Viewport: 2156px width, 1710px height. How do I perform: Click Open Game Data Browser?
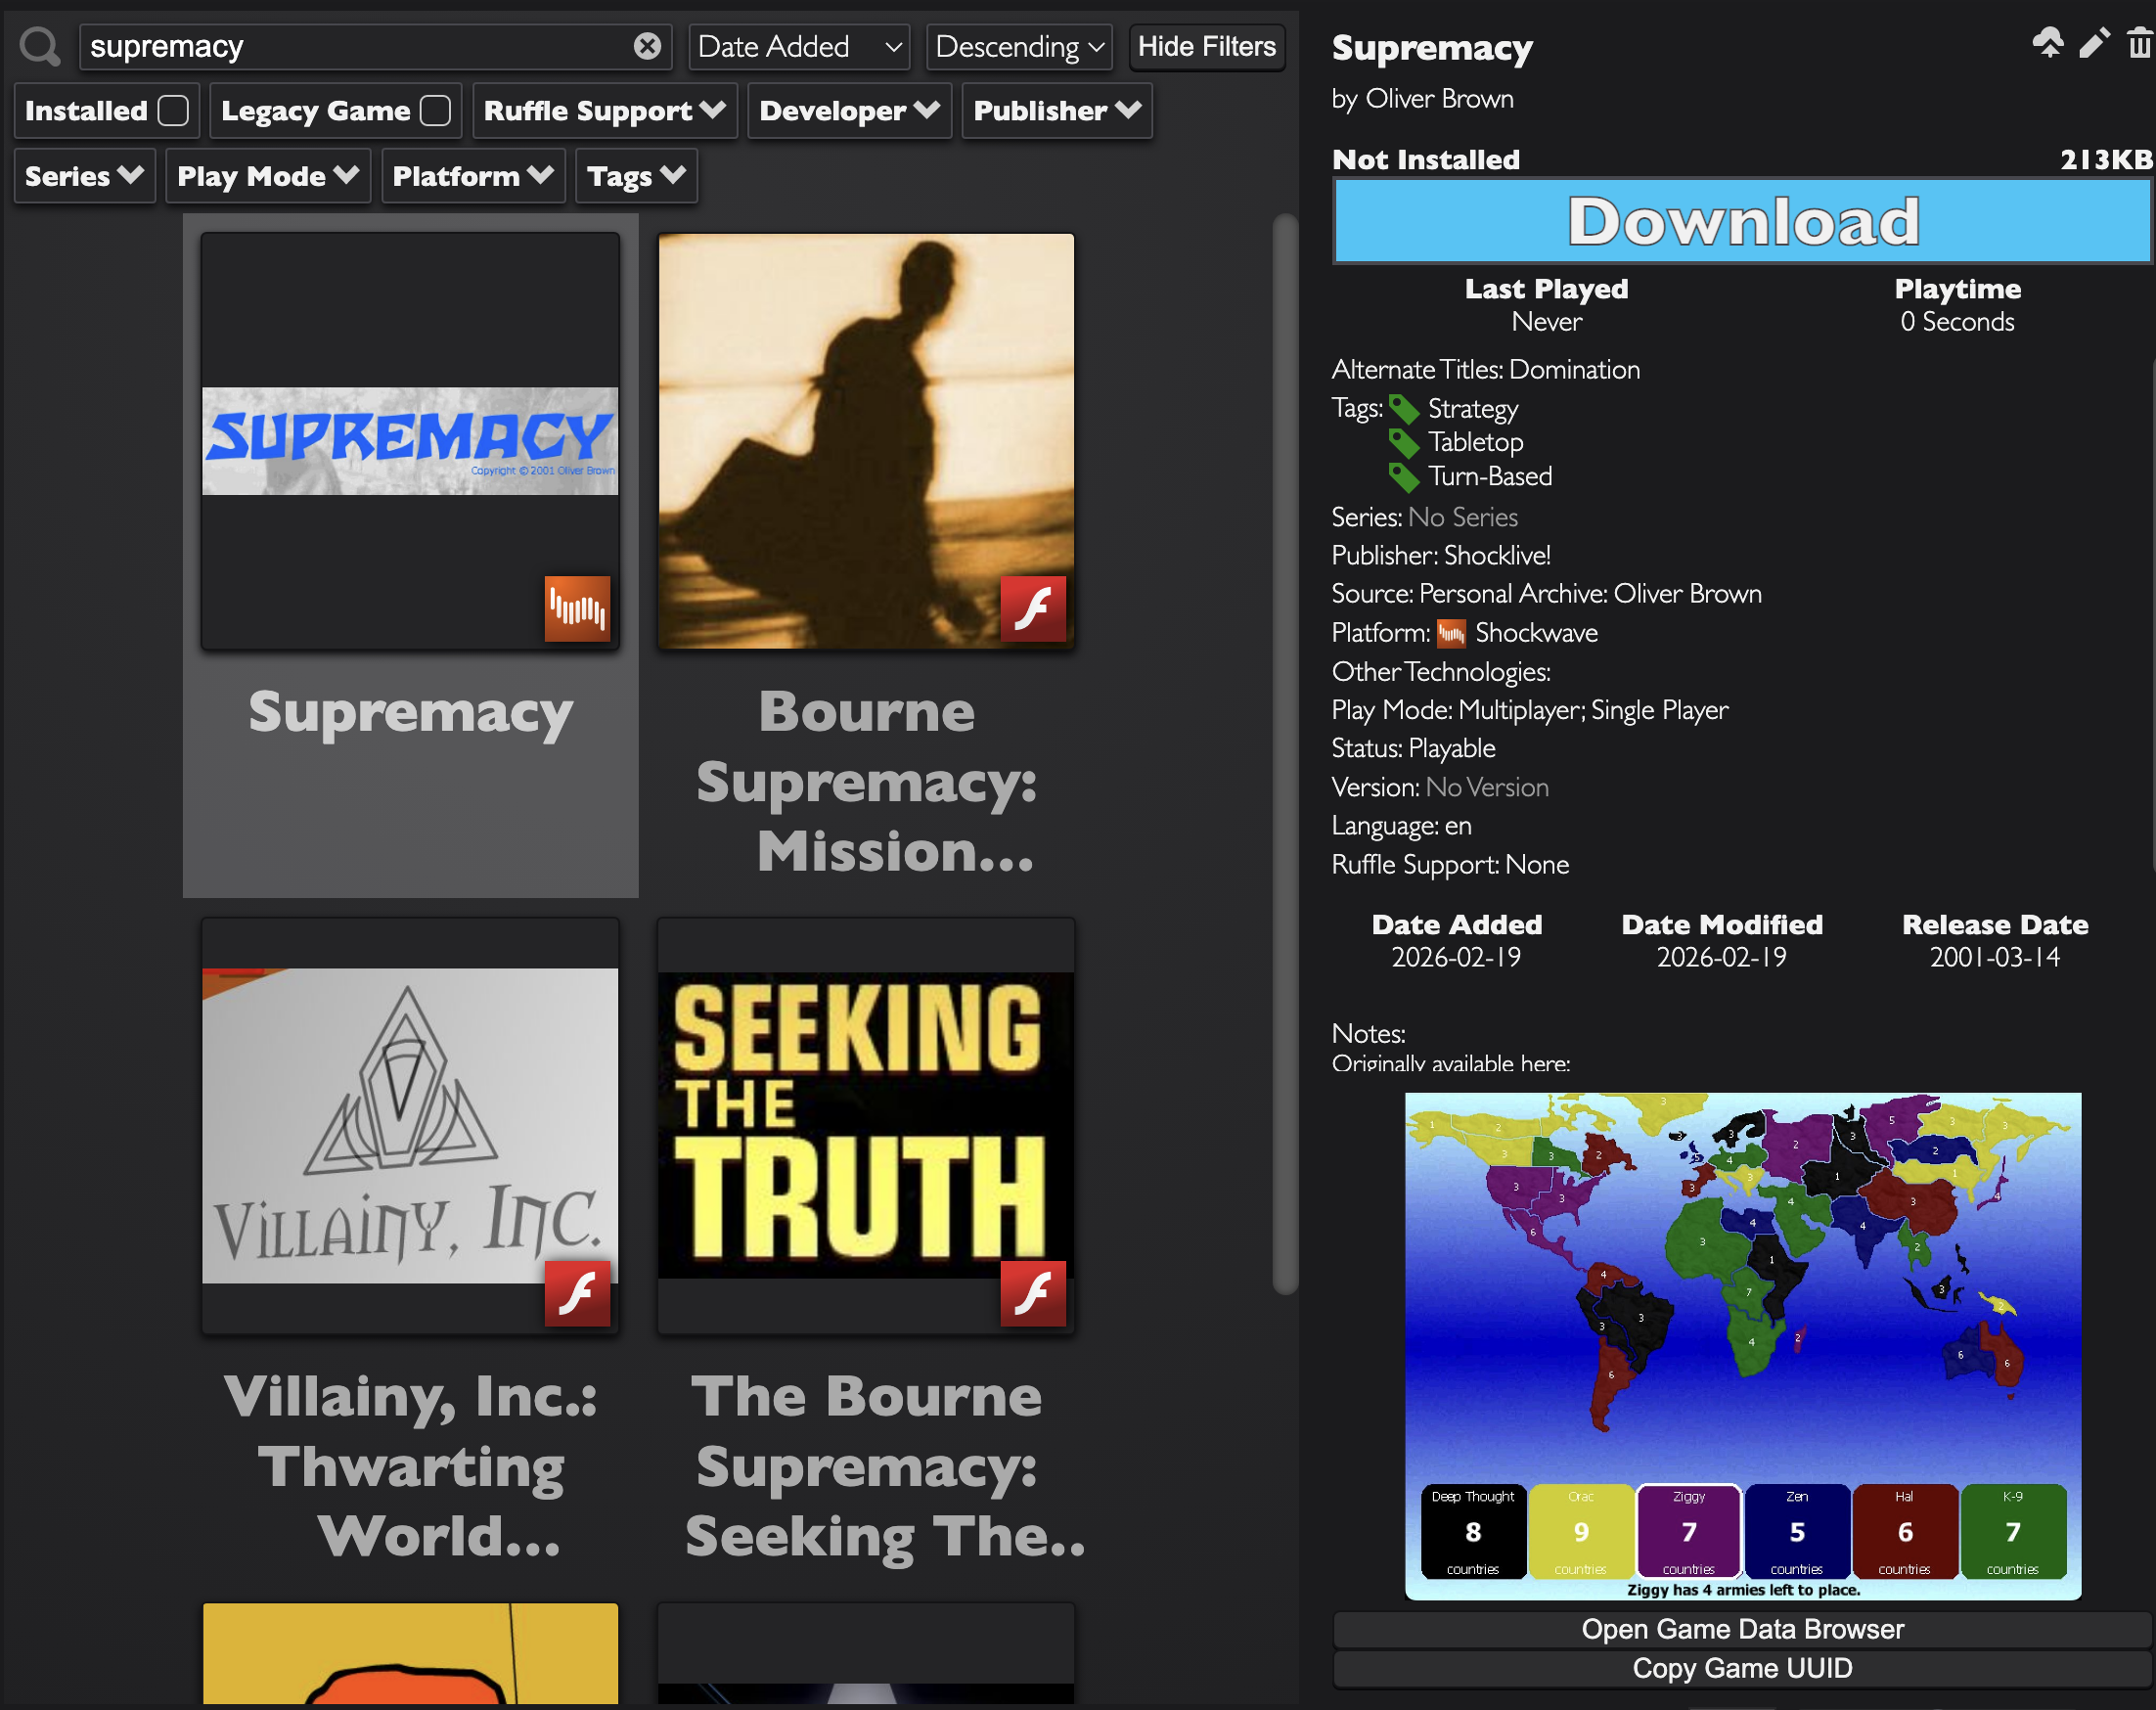coord(1741,1629)
